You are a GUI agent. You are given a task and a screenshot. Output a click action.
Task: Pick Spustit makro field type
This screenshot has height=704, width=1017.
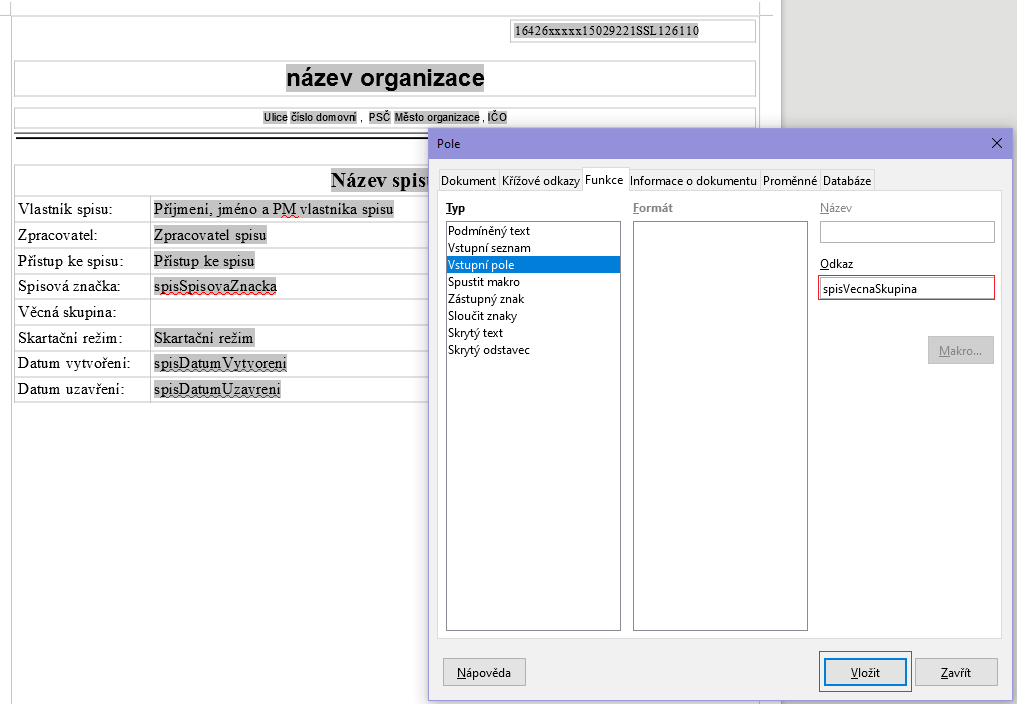click(x=484, y=282)
